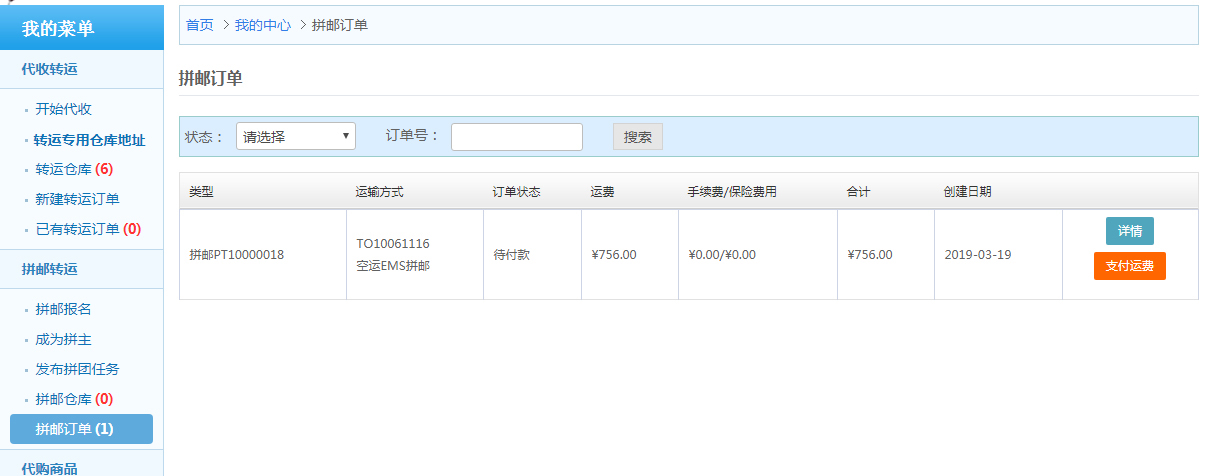Select 拼邮报名 in the sidebar
The image size is (1207, 476).
tap(64, 309)
